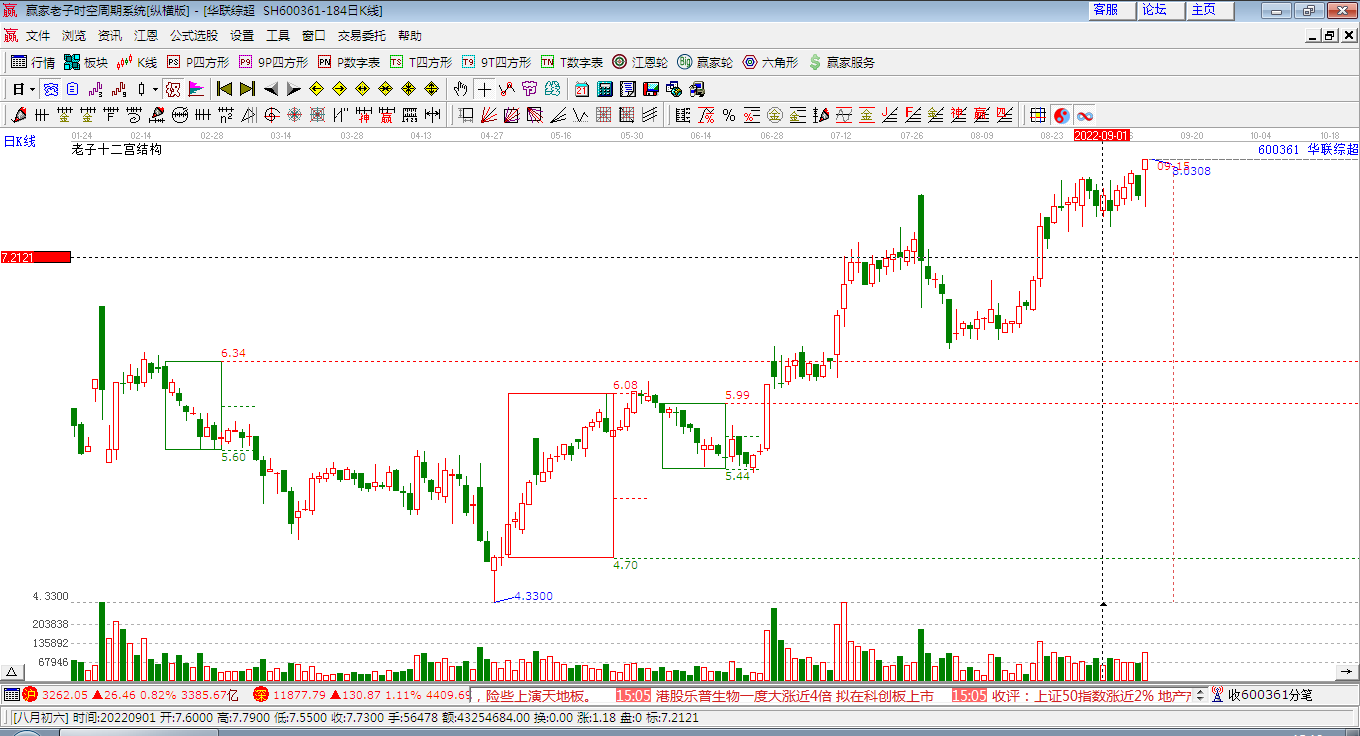Image resolution: width=1360 pixels, height=736 pixels.
Task: Open the 设置 menu
Action: [242, 35]
